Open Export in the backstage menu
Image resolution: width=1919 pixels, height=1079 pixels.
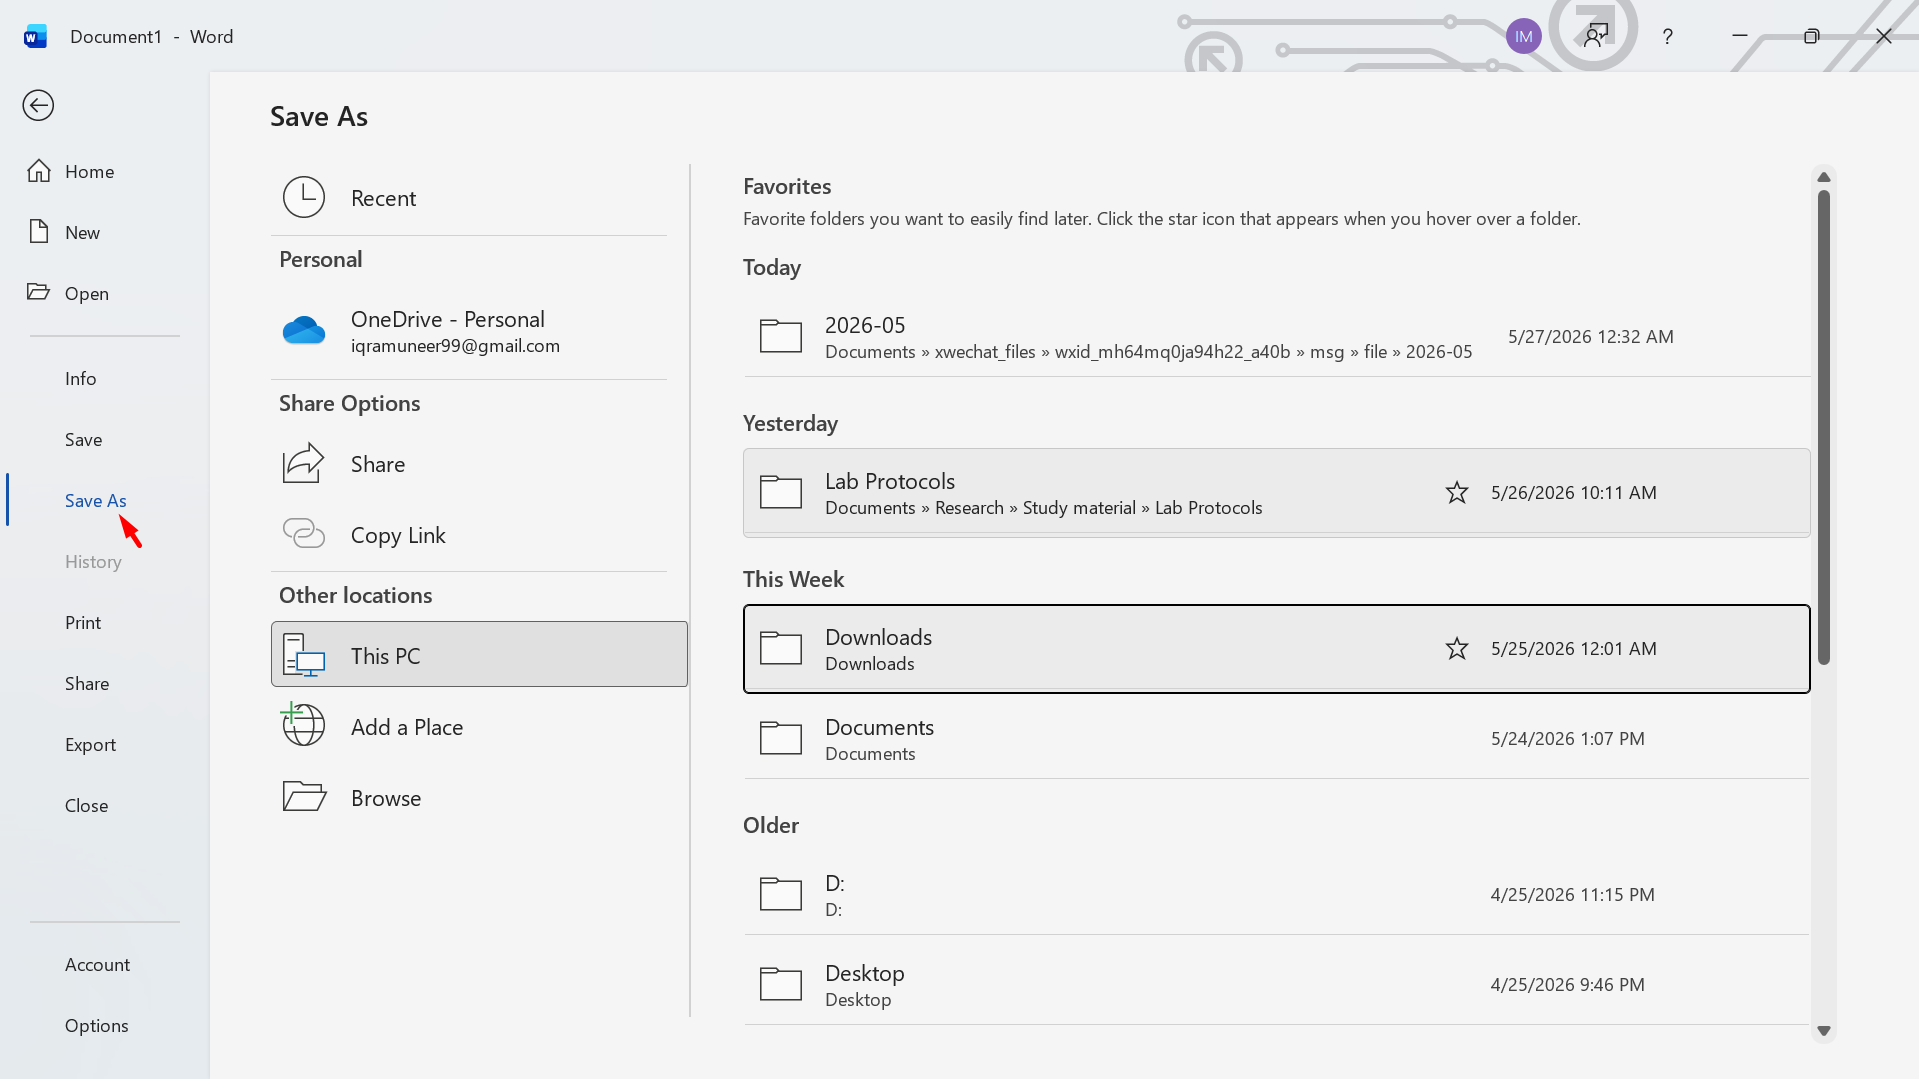pos(91,744)
